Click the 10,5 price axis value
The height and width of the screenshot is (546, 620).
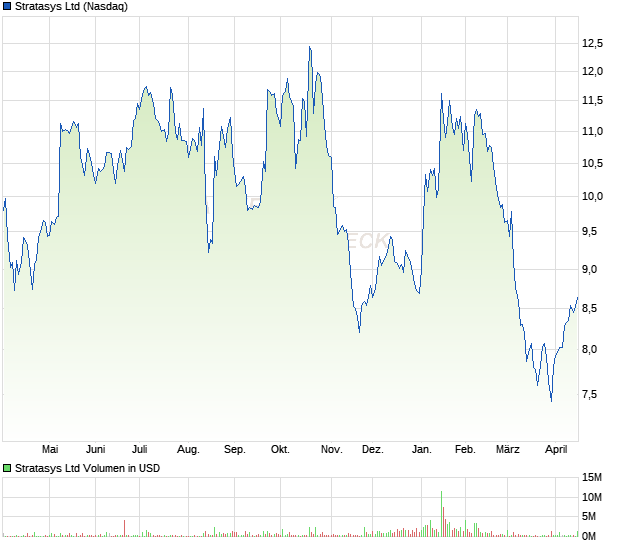point(592,163)
